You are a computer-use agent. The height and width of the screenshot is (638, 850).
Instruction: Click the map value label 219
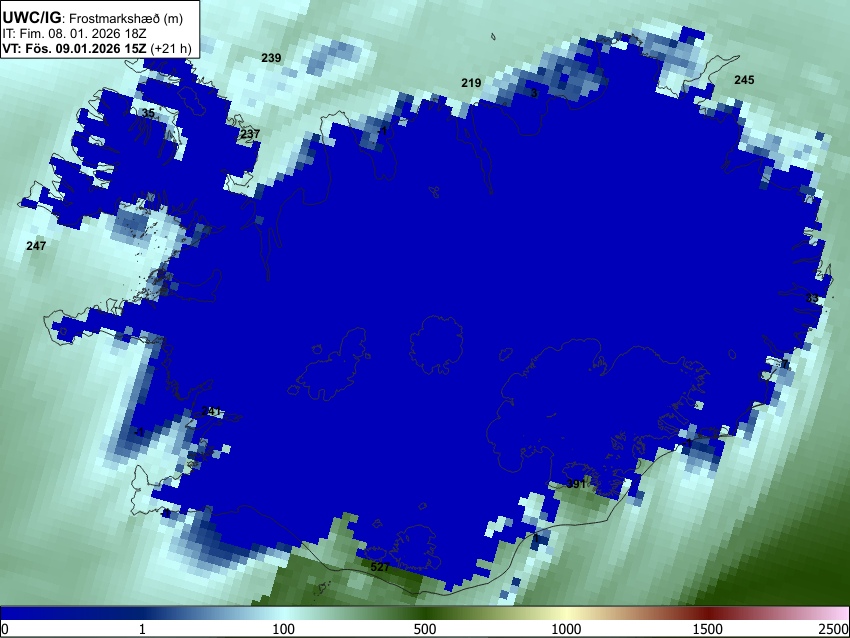point(471,83)
